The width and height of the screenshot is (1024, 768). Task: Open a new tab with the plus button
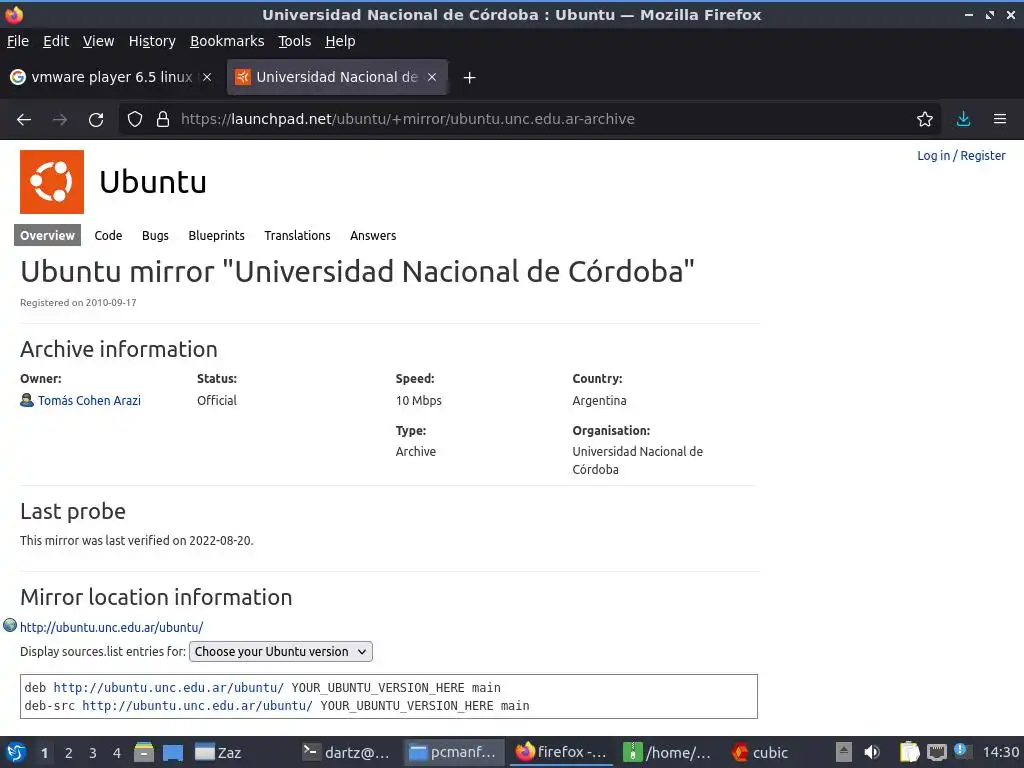[469, 78]
